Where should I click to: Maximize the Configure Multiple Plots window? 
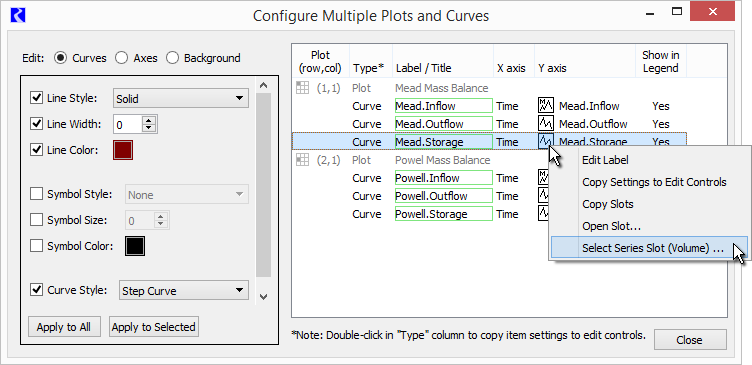677,11
